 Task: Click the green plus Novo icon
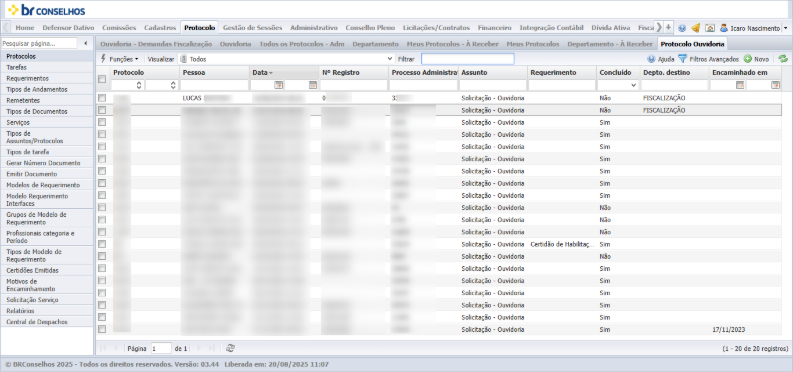coord(747,59)
